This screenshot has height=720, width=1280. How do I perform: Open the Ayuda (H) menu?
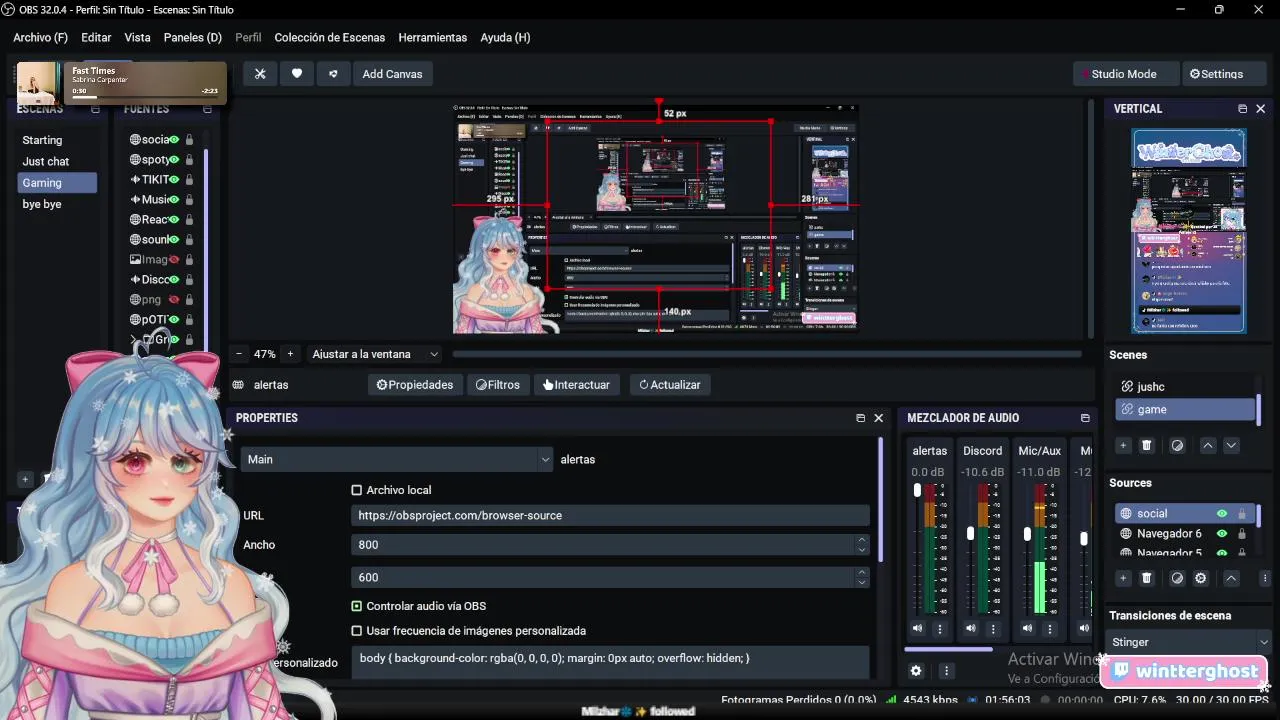click(x=506, y=38)
